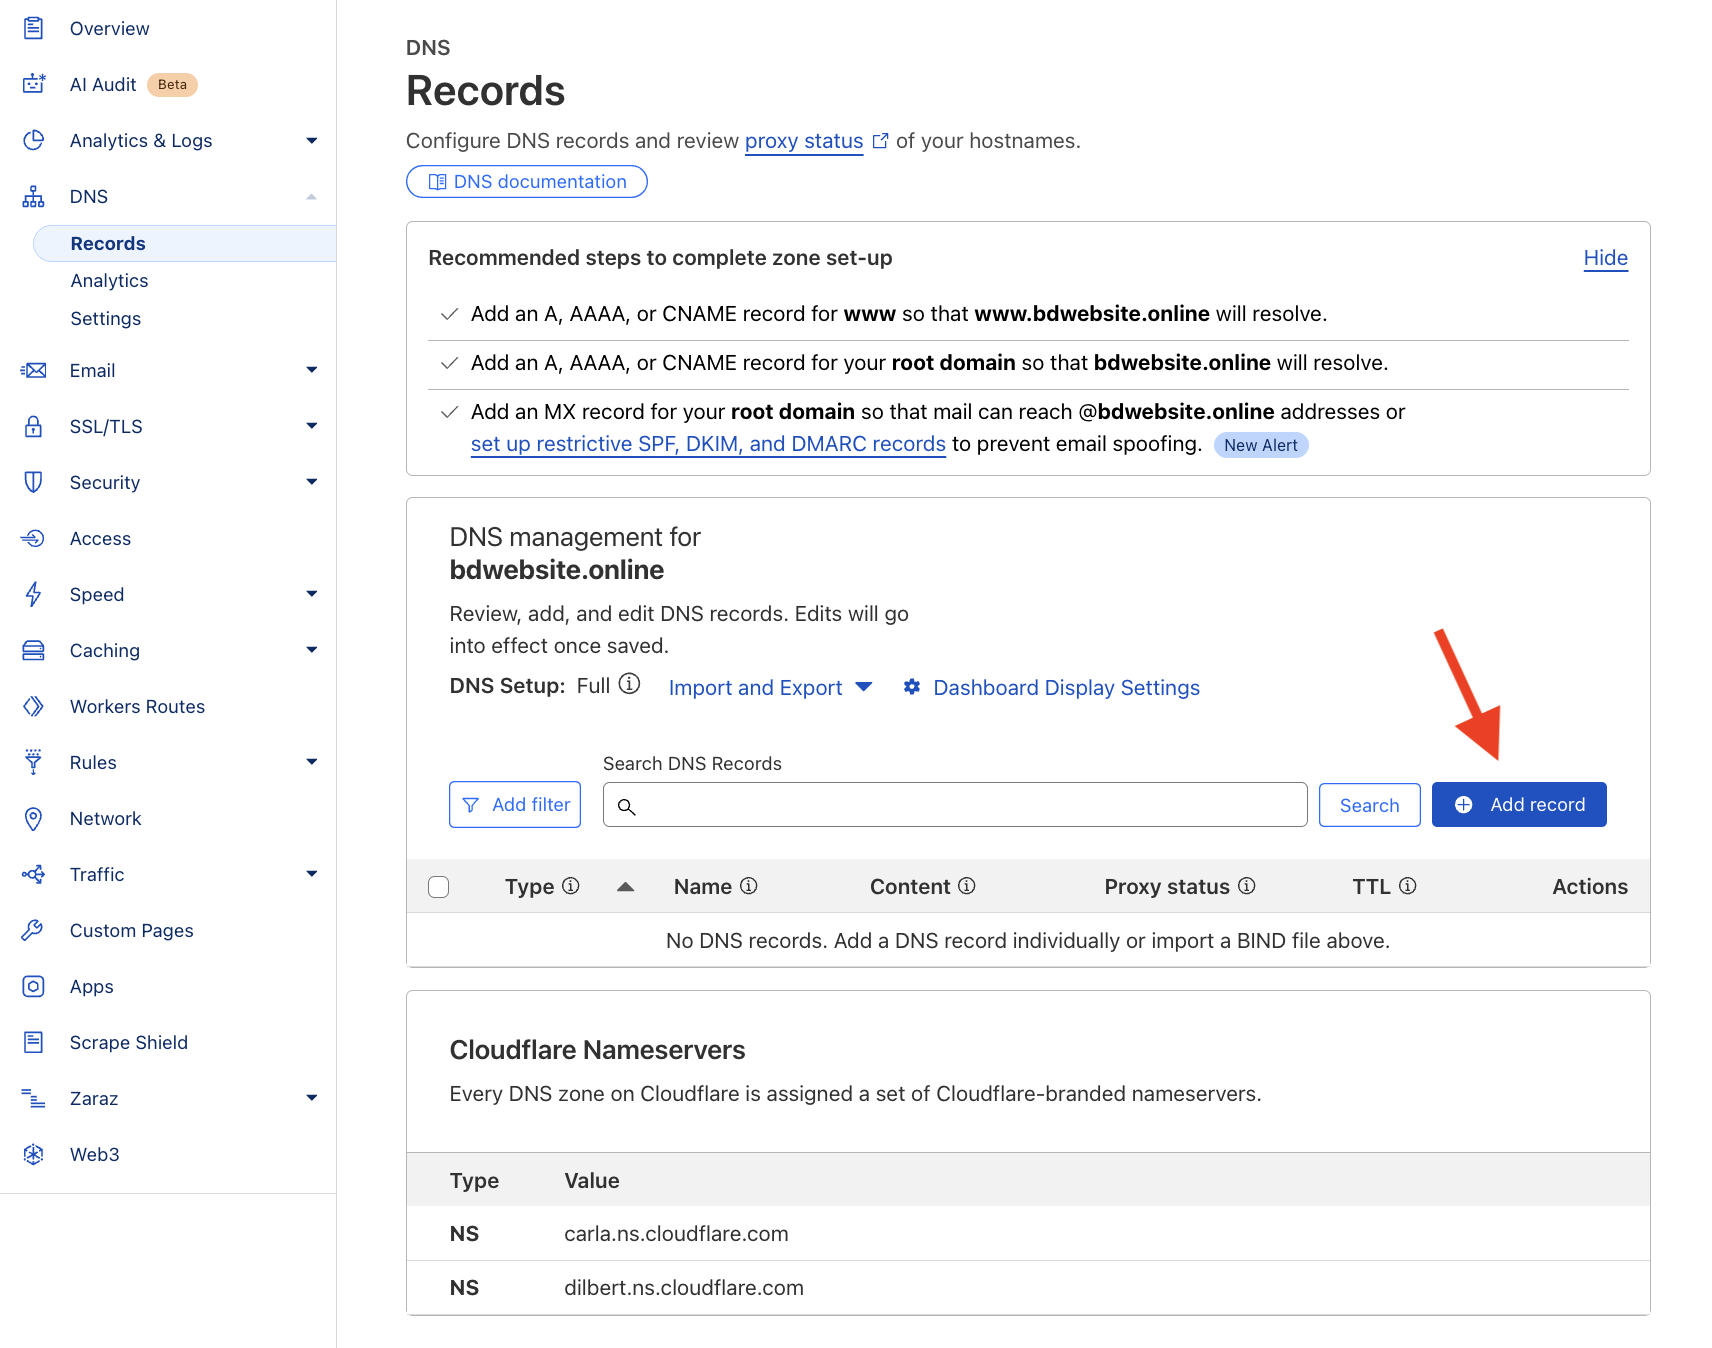The width and height of the screenshot is (1712, 1348).
Task: Click the Overview clipboard icon
Action: [x=33, y=28]
